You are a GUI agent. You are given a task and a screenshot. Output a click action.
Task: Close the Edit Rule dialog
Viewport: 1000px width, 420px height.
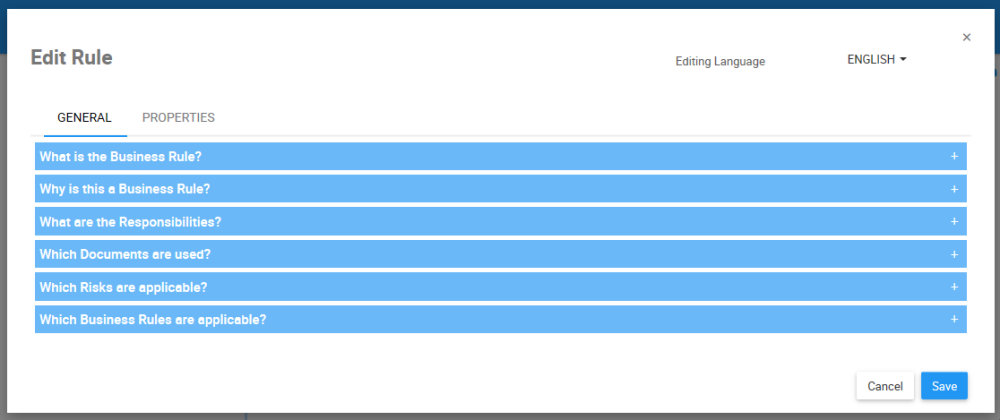(x=966, y=37)
